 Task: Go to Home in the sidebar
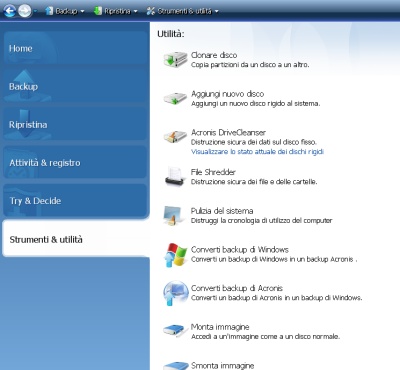[75, 48]
